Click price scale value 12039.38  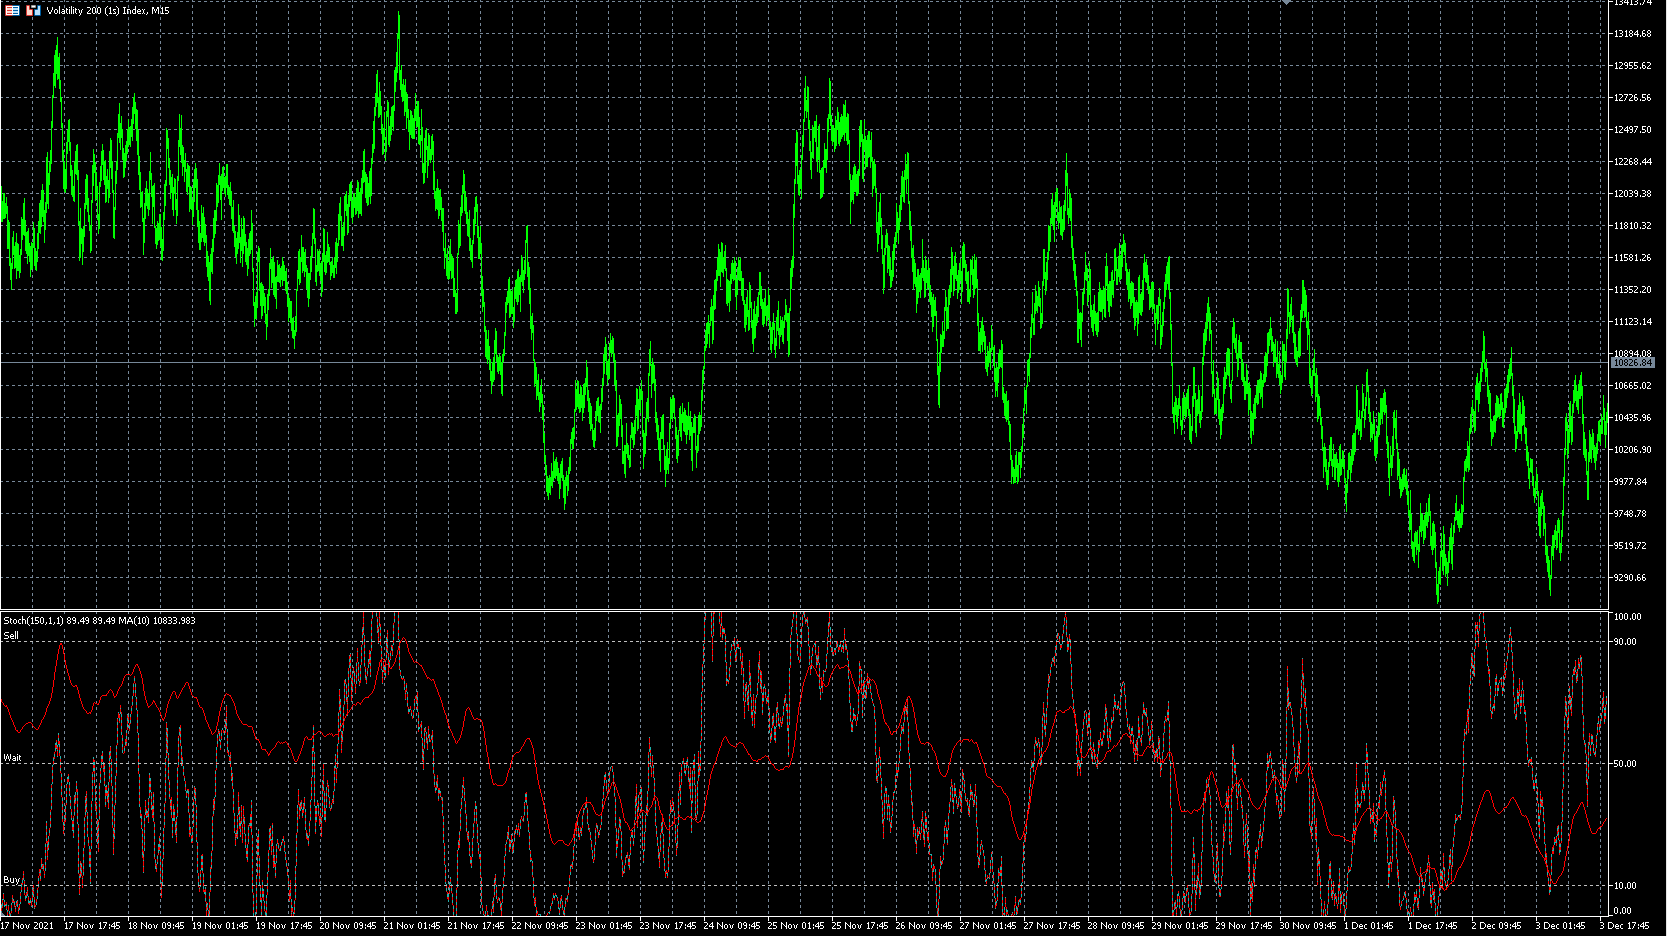click(1632, 194)
